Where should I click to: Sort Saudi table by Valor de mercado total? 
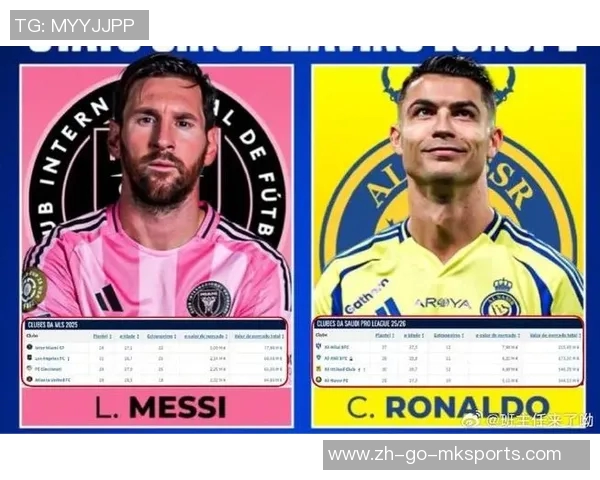point(555,335)
